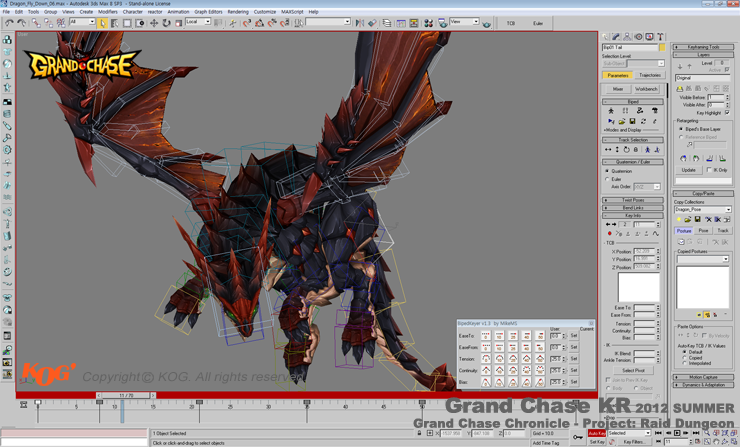Select the Euler radio button
This screenshot has width=740, height=447.
(607, 179)
